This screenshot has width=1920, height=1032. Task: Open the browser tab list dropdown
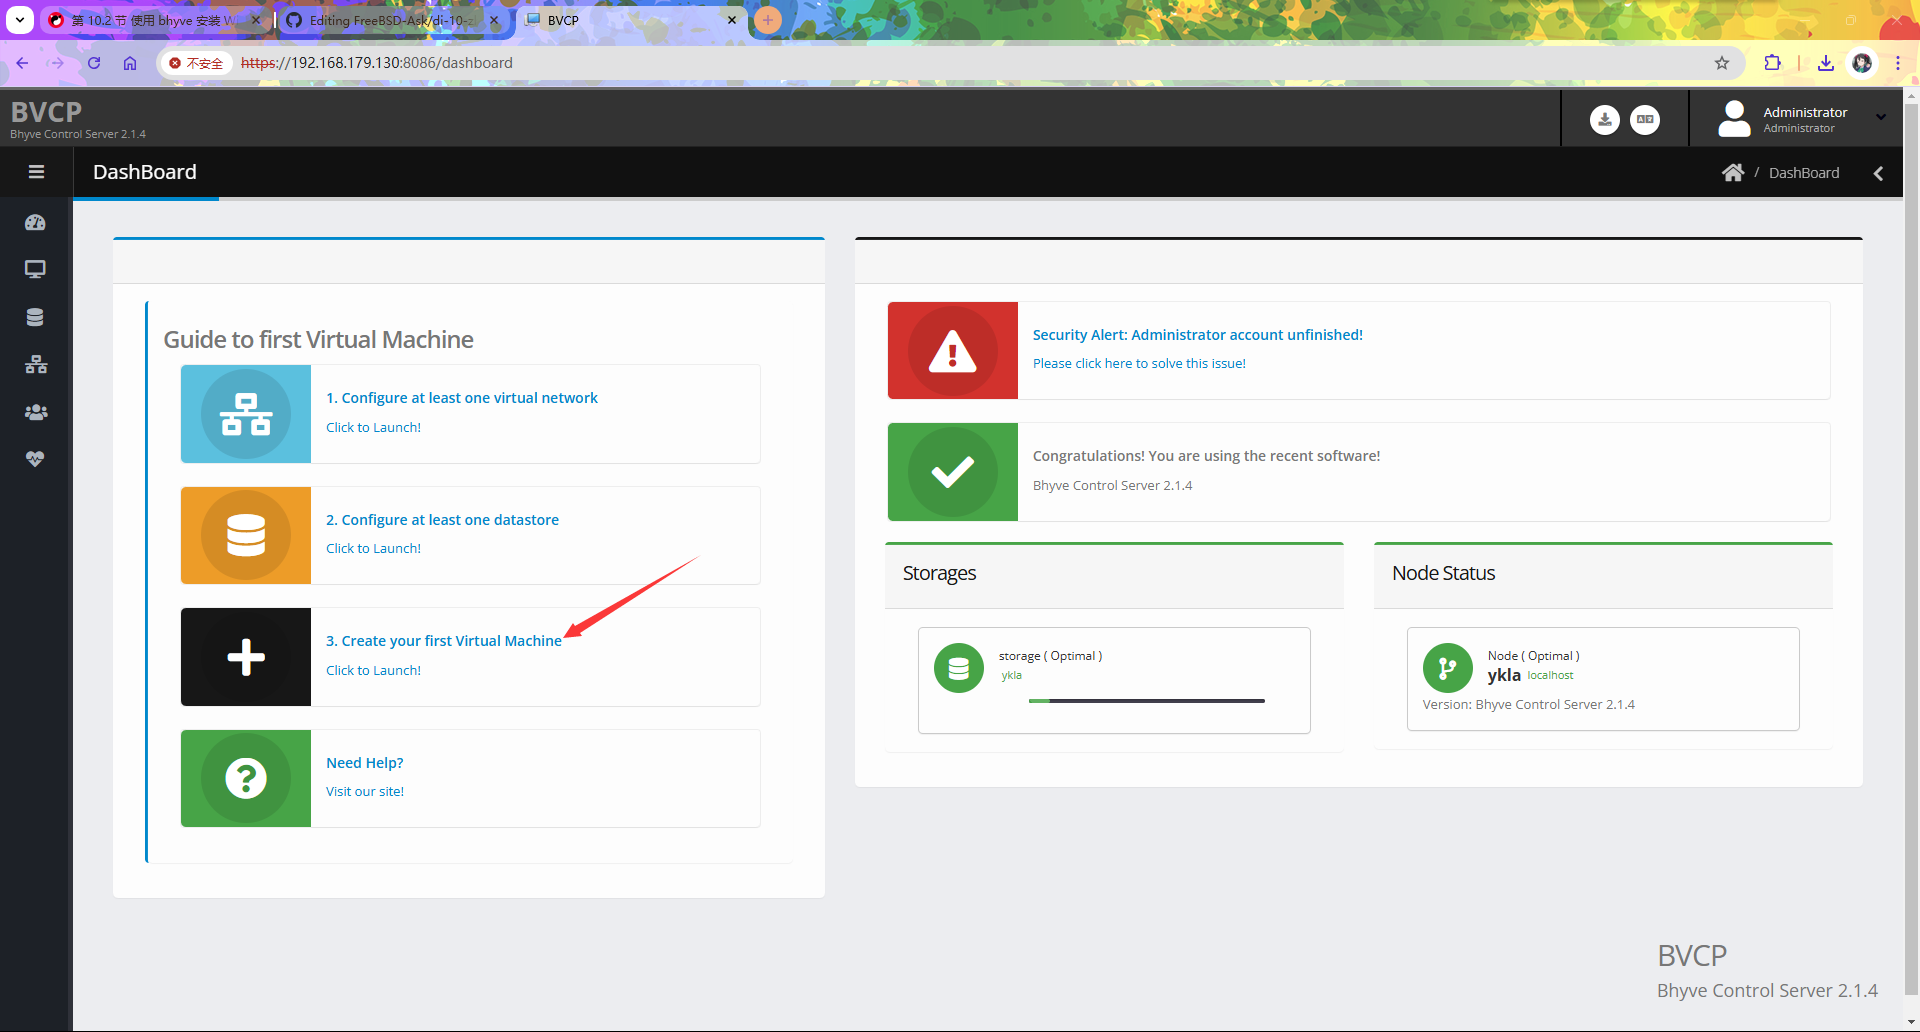coord(20,20)
